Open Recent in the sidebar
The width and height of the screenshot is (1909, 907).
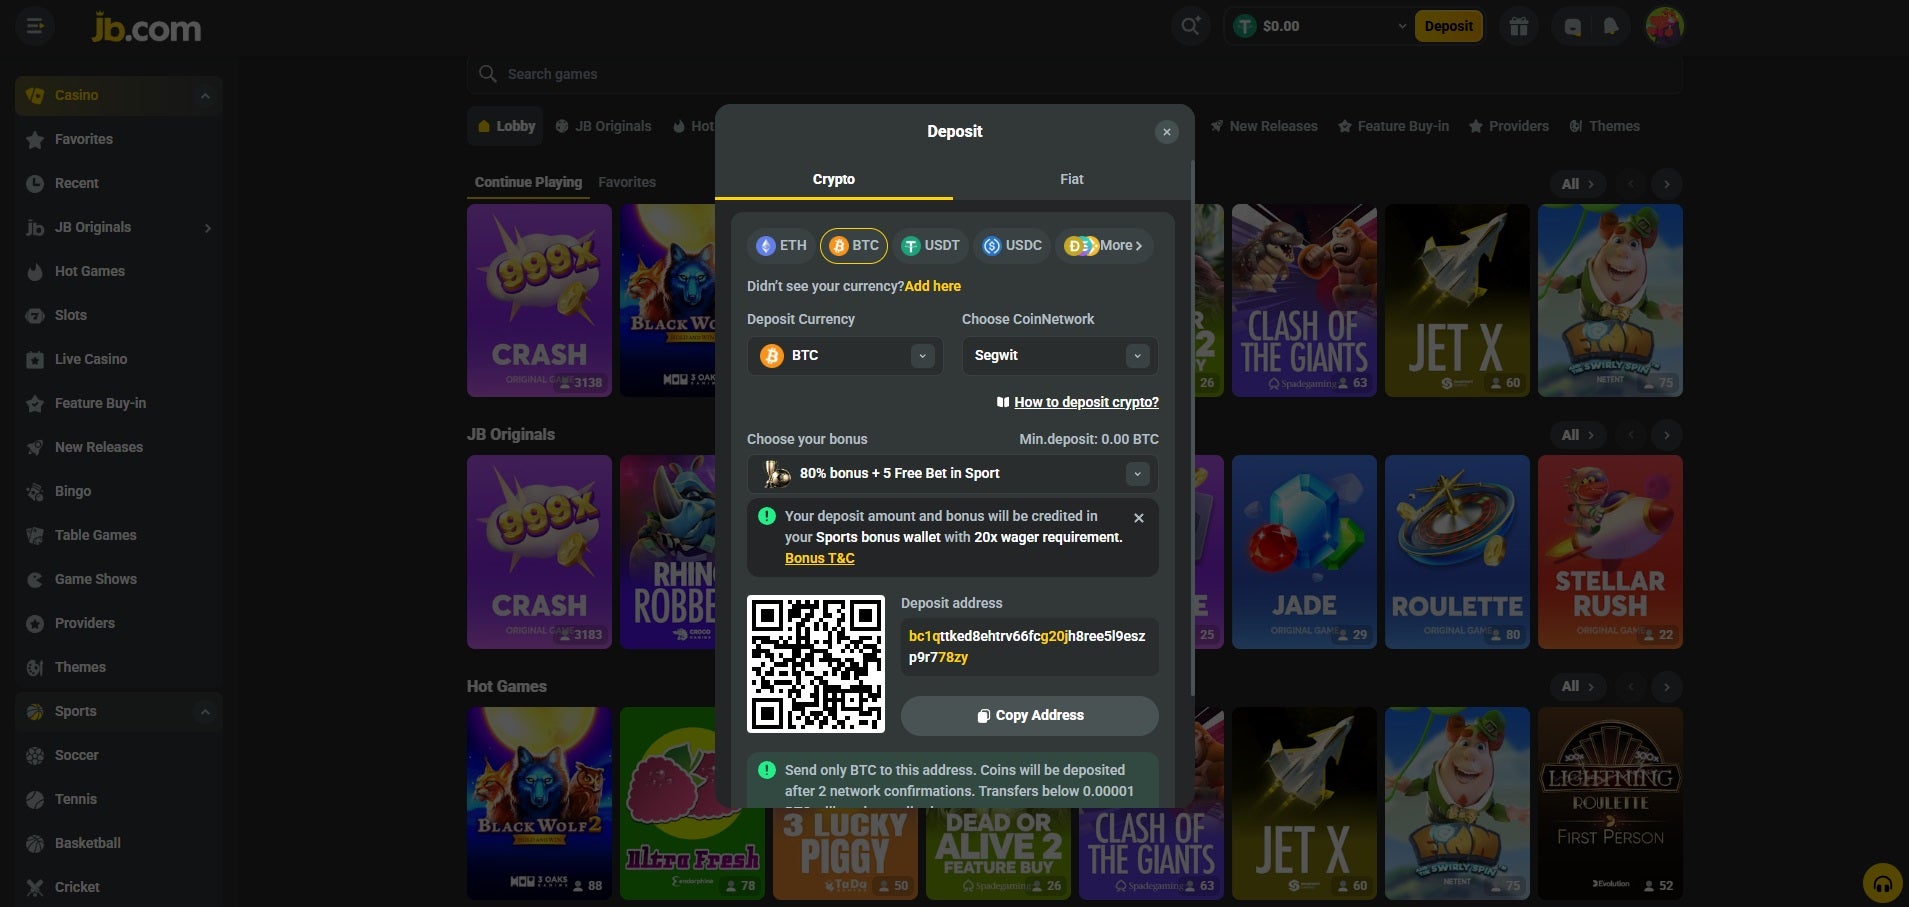click(x=118, y=183)
